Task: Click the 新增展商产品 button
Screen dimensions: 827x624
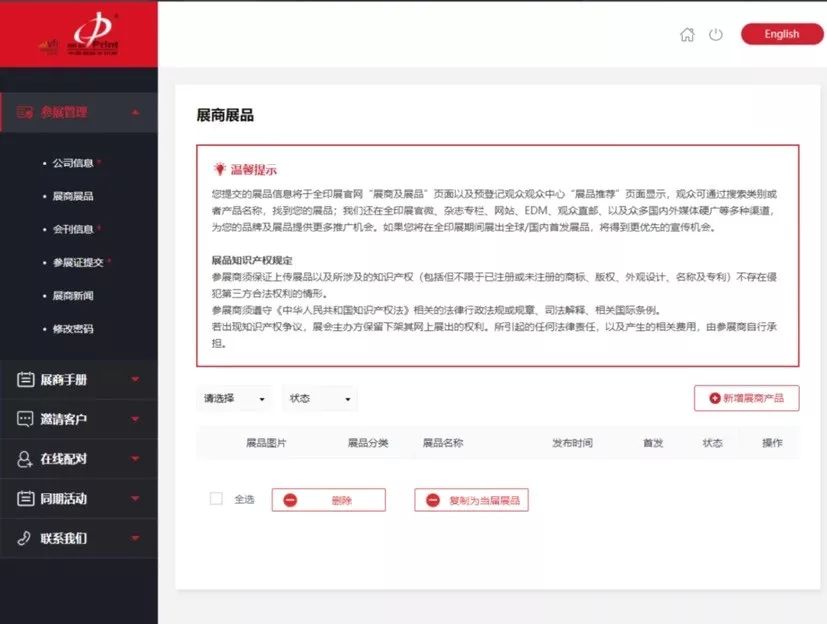Action: coord(746,398)
